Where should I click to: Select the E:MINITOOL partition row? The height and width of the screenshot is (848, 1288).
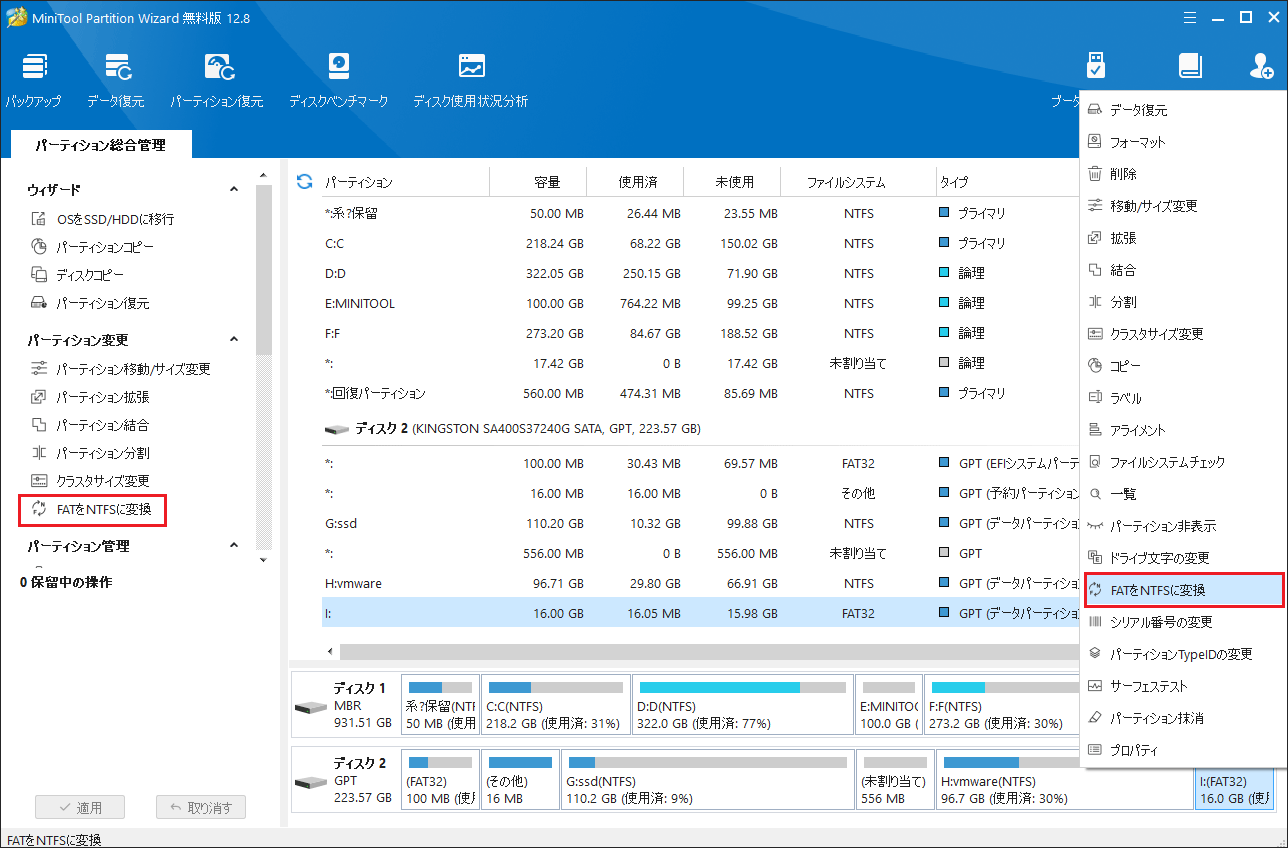click(700, 303)
